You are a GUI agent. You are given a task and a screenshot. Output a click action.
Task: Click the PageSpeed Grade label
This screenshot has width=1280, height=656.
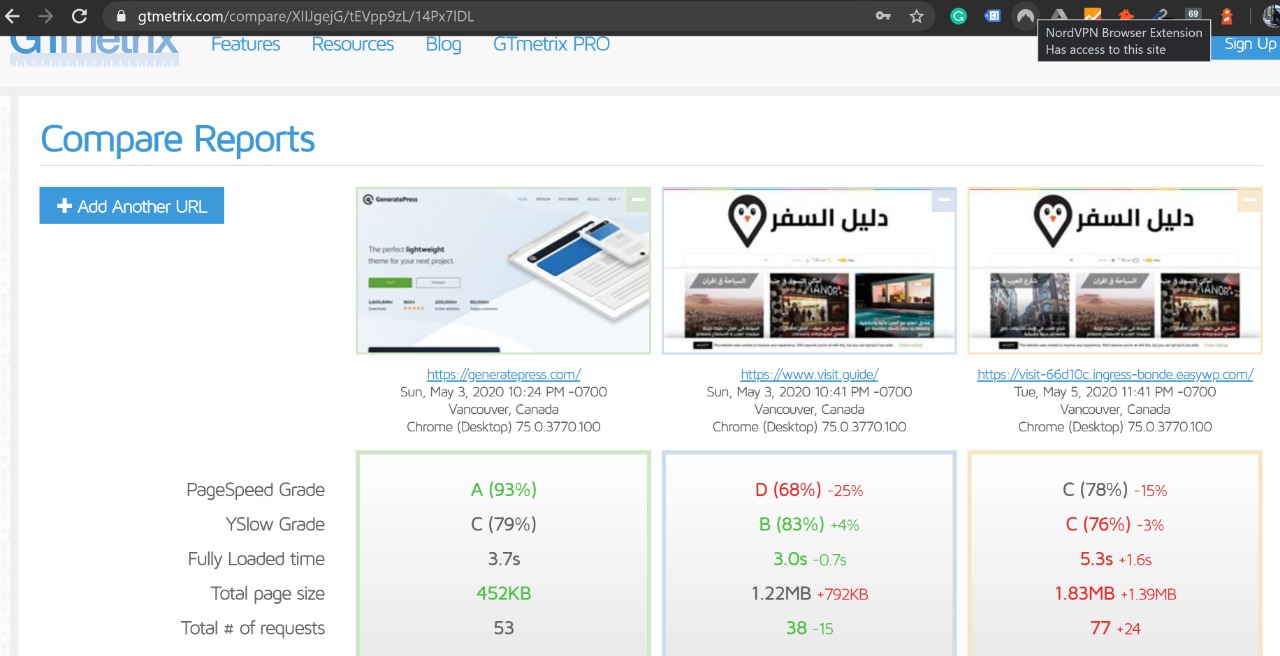pos(255,490)
